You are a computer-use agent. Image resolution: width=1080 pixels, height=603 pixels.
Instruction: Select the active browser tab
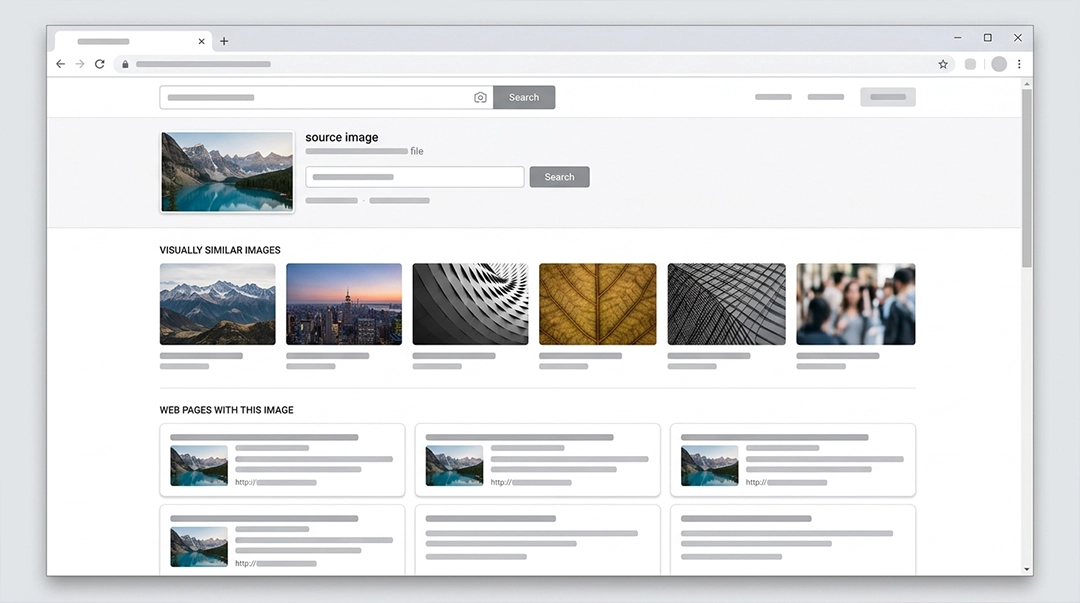(133, 41)
